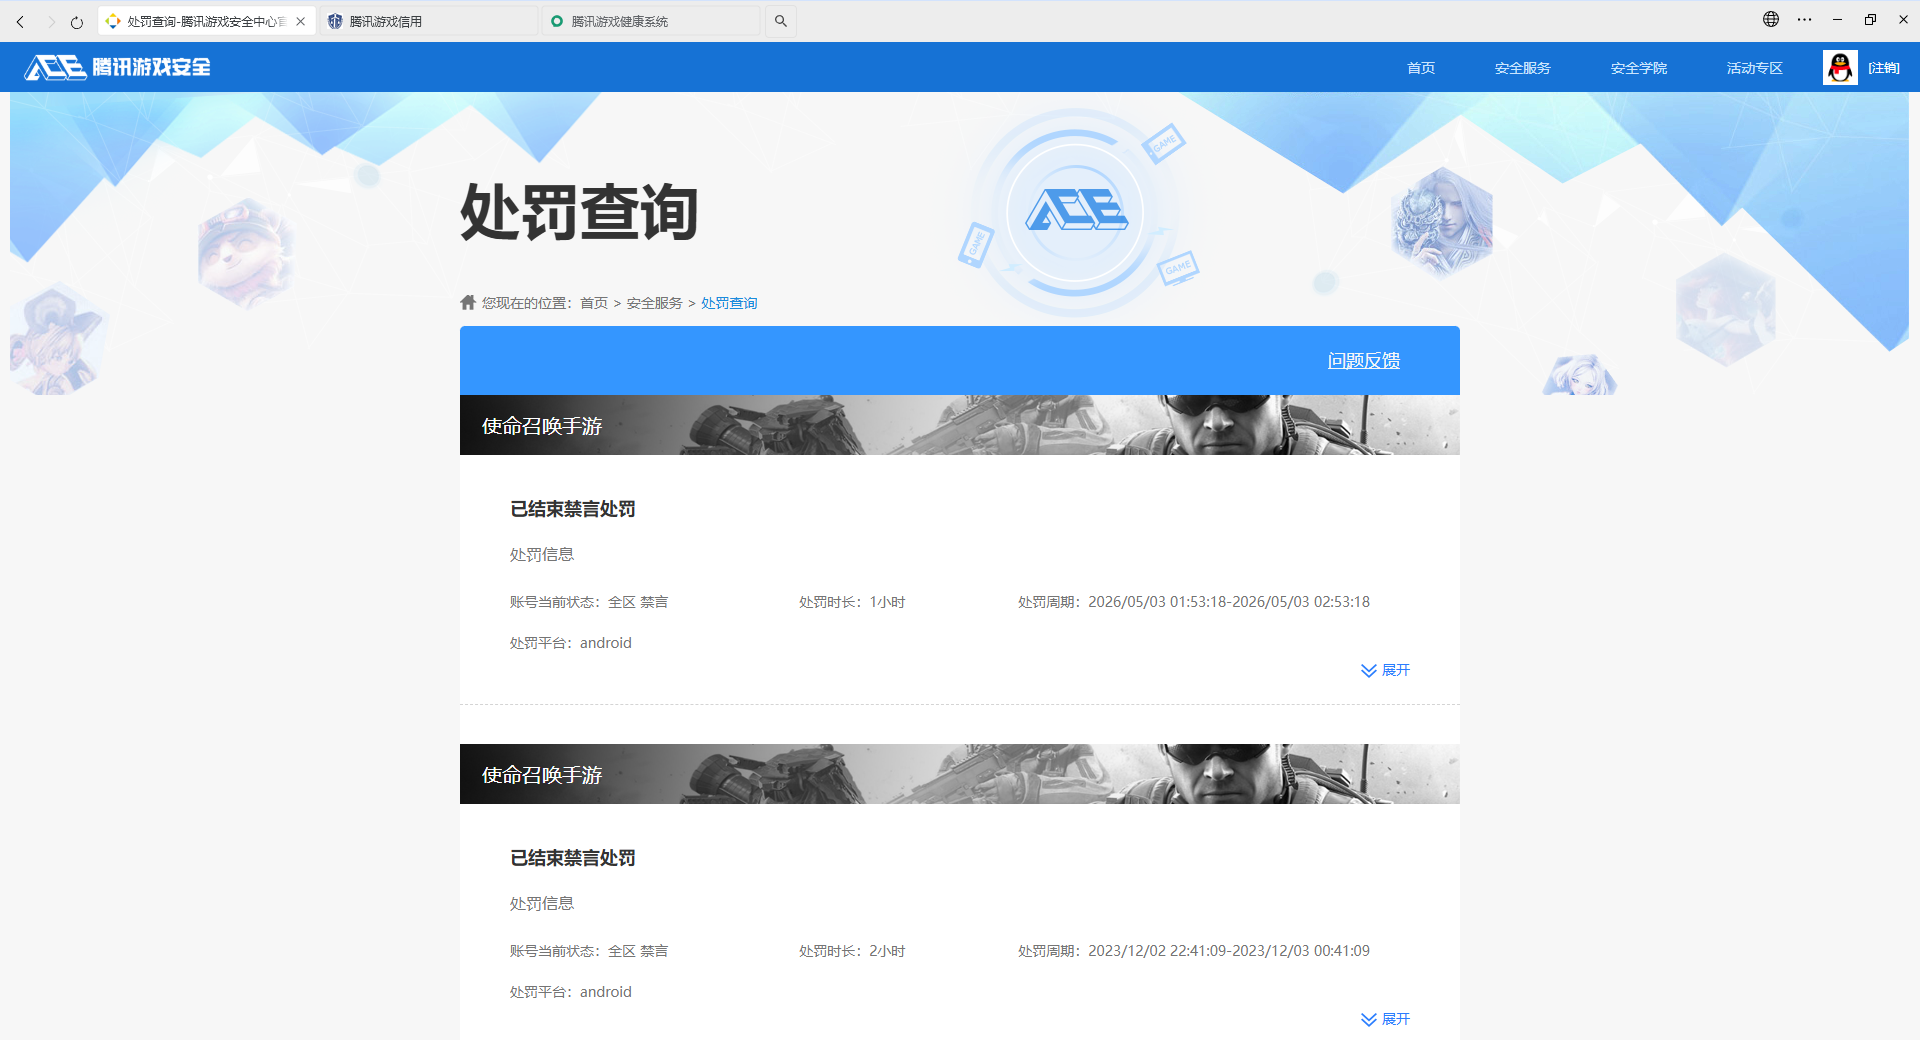Open the 安全服务 navigation menu

tap(1523, 68)
